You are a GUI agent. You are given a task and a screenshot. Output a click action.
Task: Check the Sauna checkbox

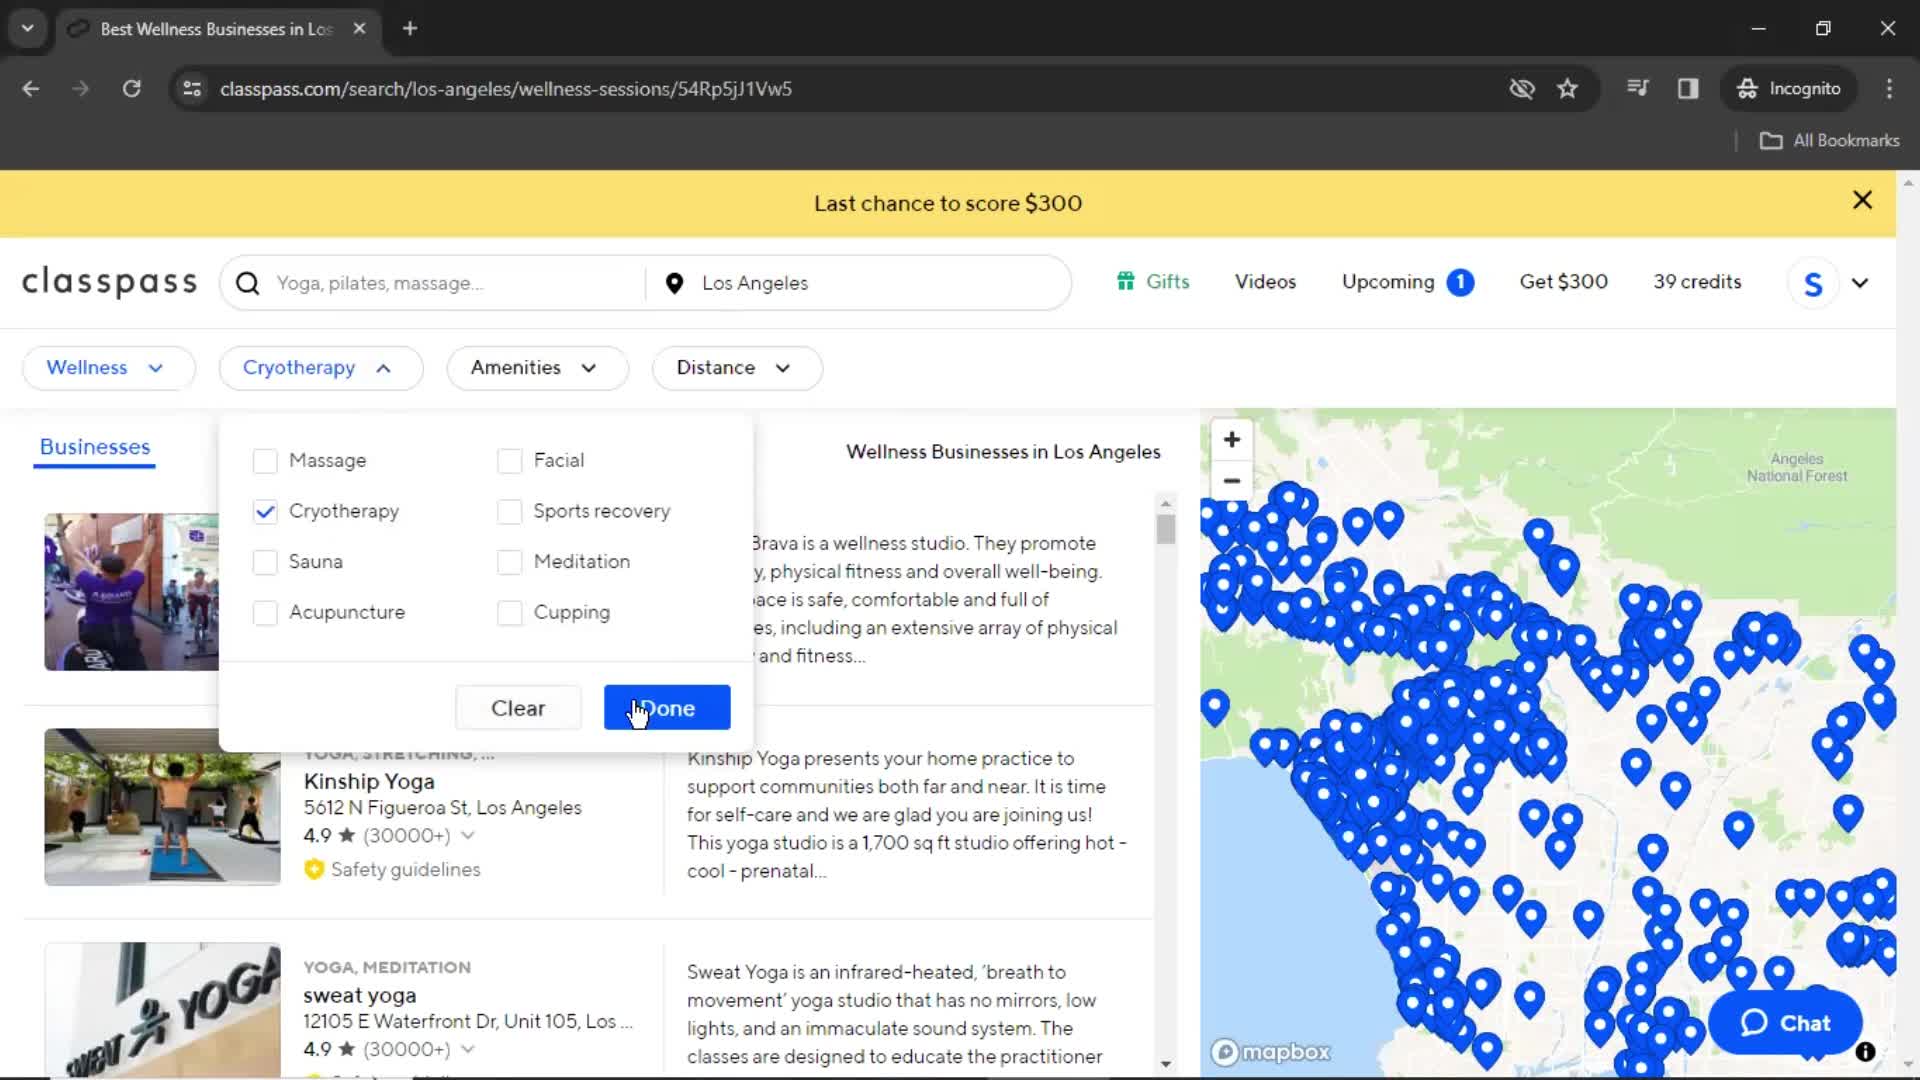tap(265, 562)
